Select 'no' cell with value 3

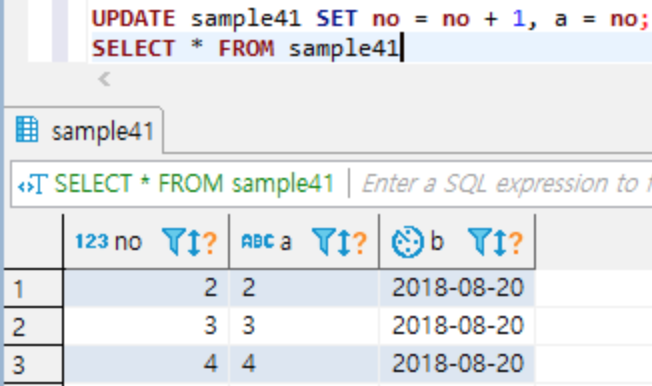146,326
